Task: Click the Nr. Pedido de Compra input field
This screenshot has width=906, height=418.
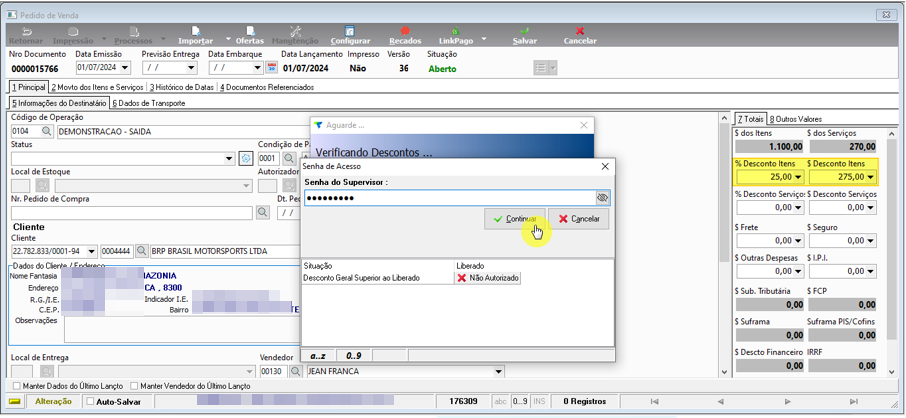Action: (132, 213)
